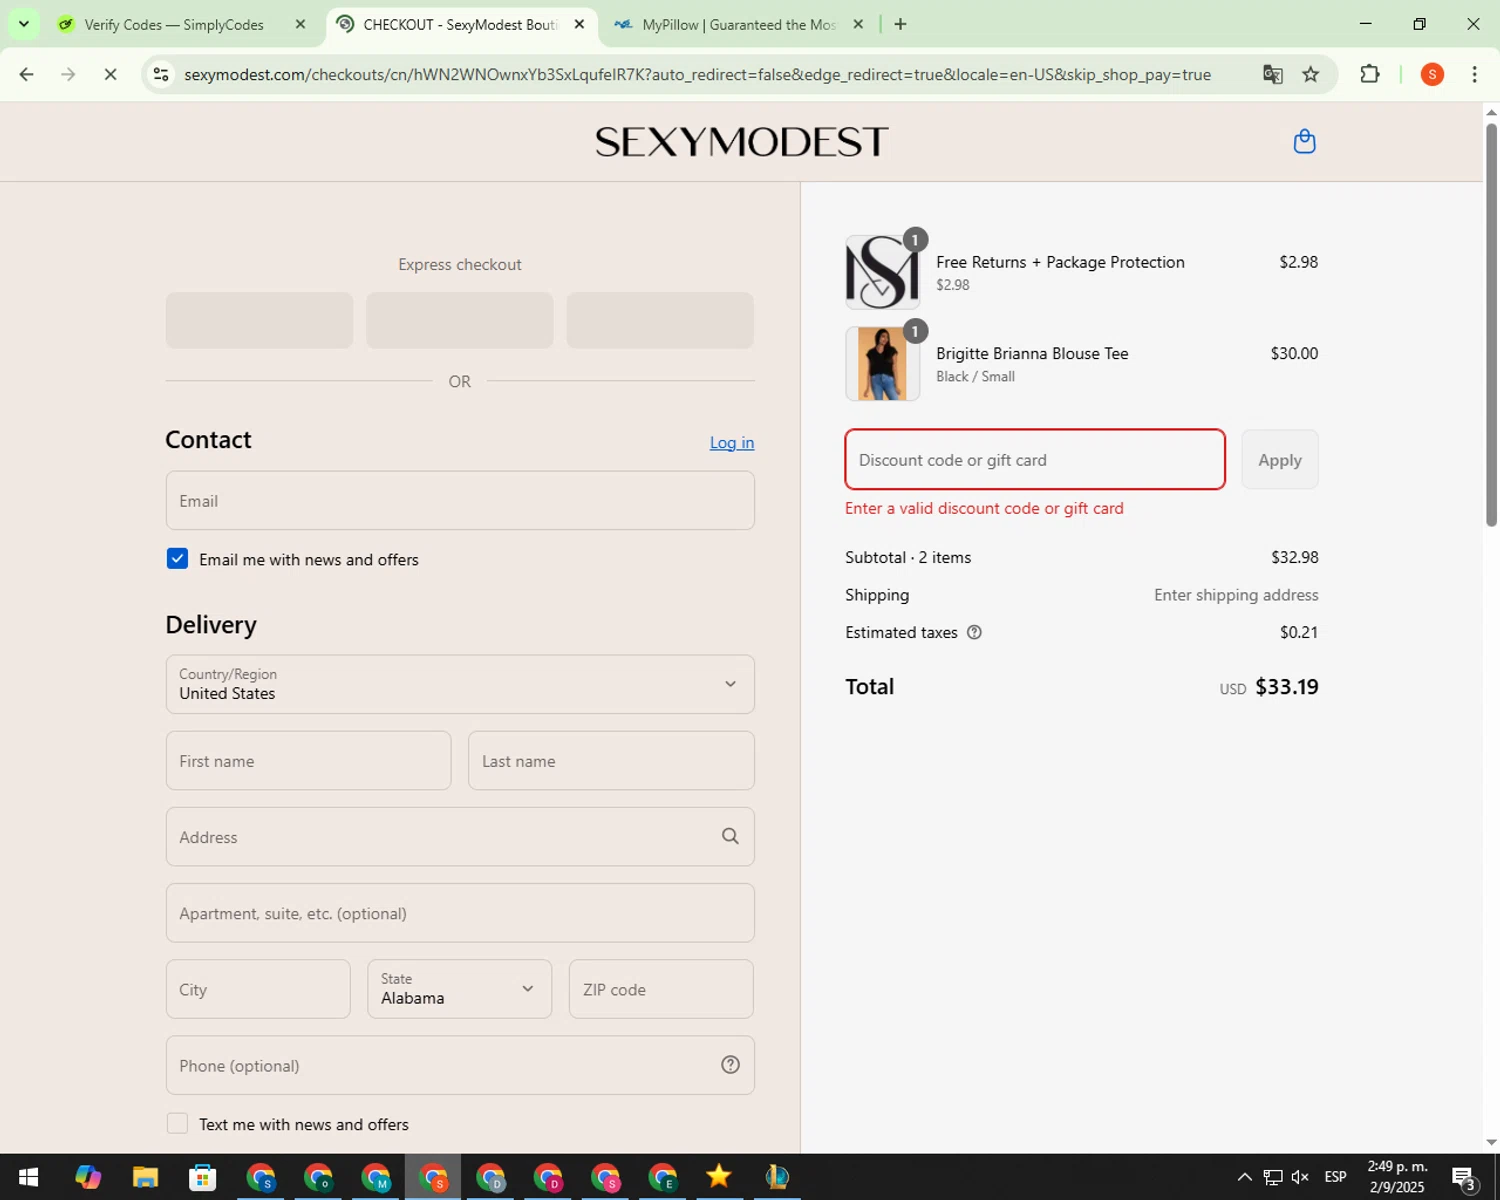Focus the ZIP code field
Screen dimensions: 1500x1200
(661, 989)
